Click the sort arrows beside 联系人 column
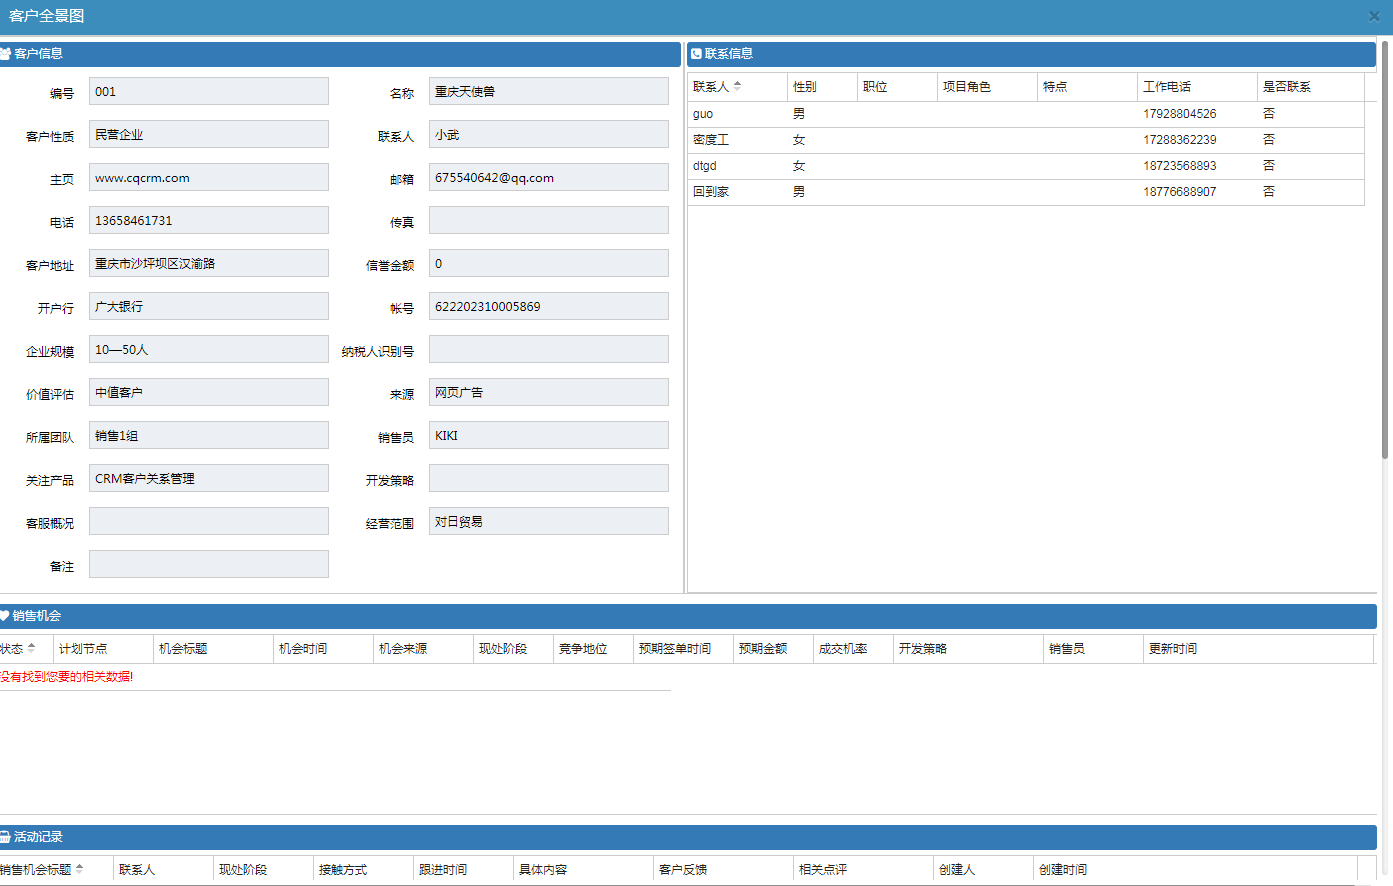Image resolution: width=1393 pixels, height=886 pixels. [738, 87]
